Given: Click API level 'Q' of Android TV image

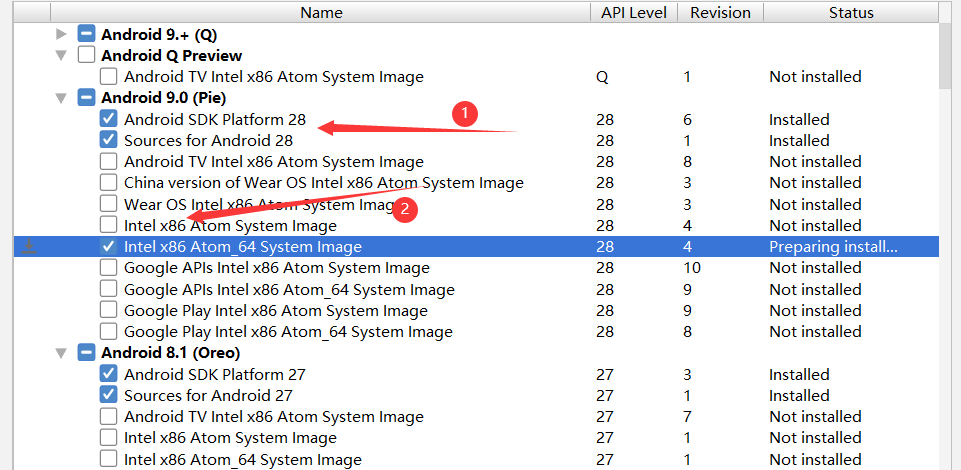Looking at the screenshot, I should [x=602, y=77].
